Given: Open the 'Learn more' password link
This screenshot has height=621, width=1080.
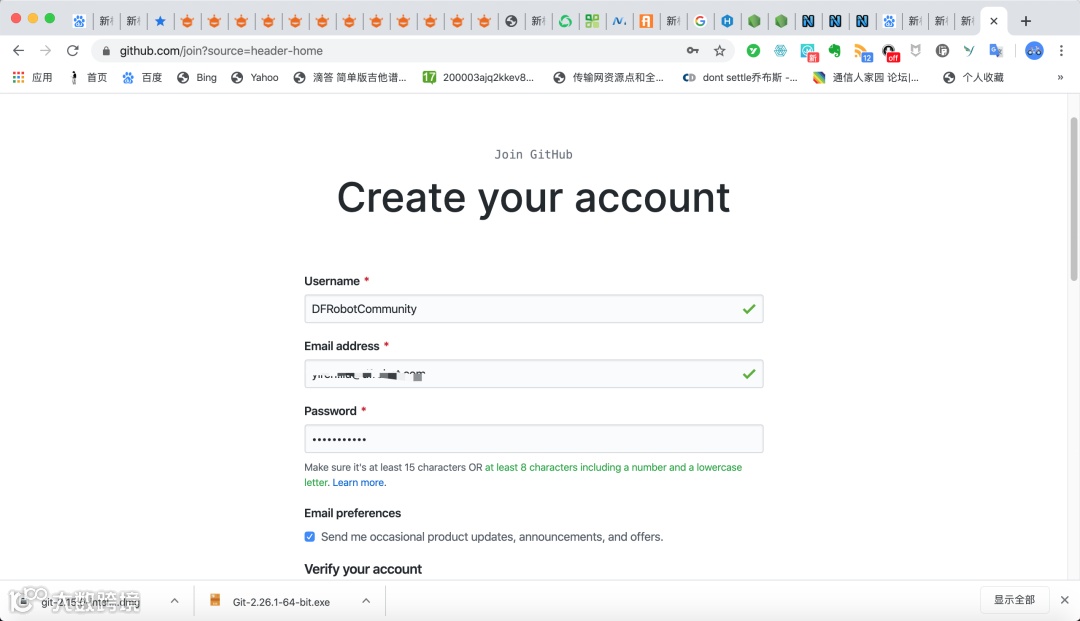Looking at the screenshot, I should (358, 483).
